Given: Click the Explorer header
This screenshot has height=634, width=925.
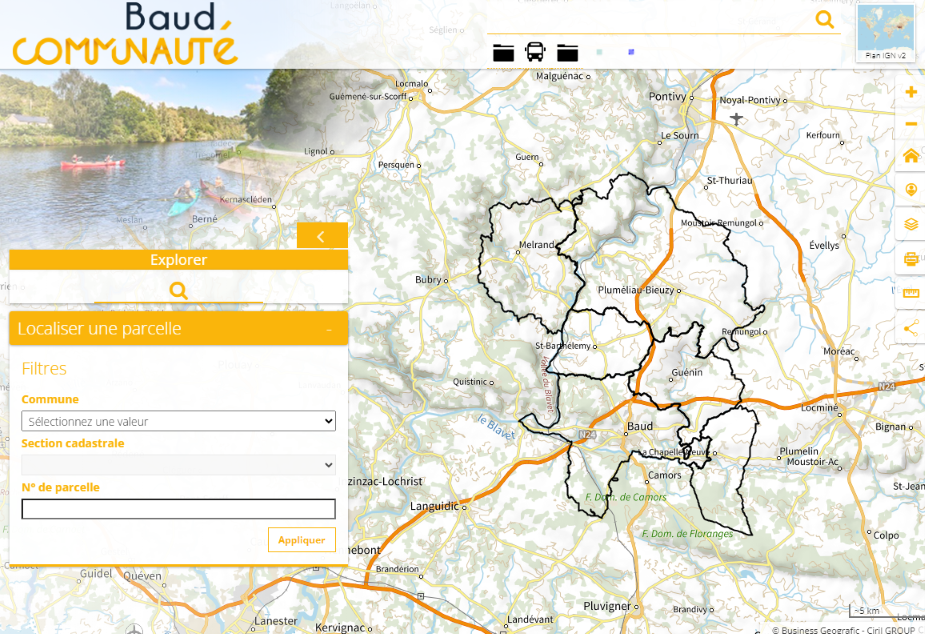Looking at the screenshot, I should coord(179,259).
